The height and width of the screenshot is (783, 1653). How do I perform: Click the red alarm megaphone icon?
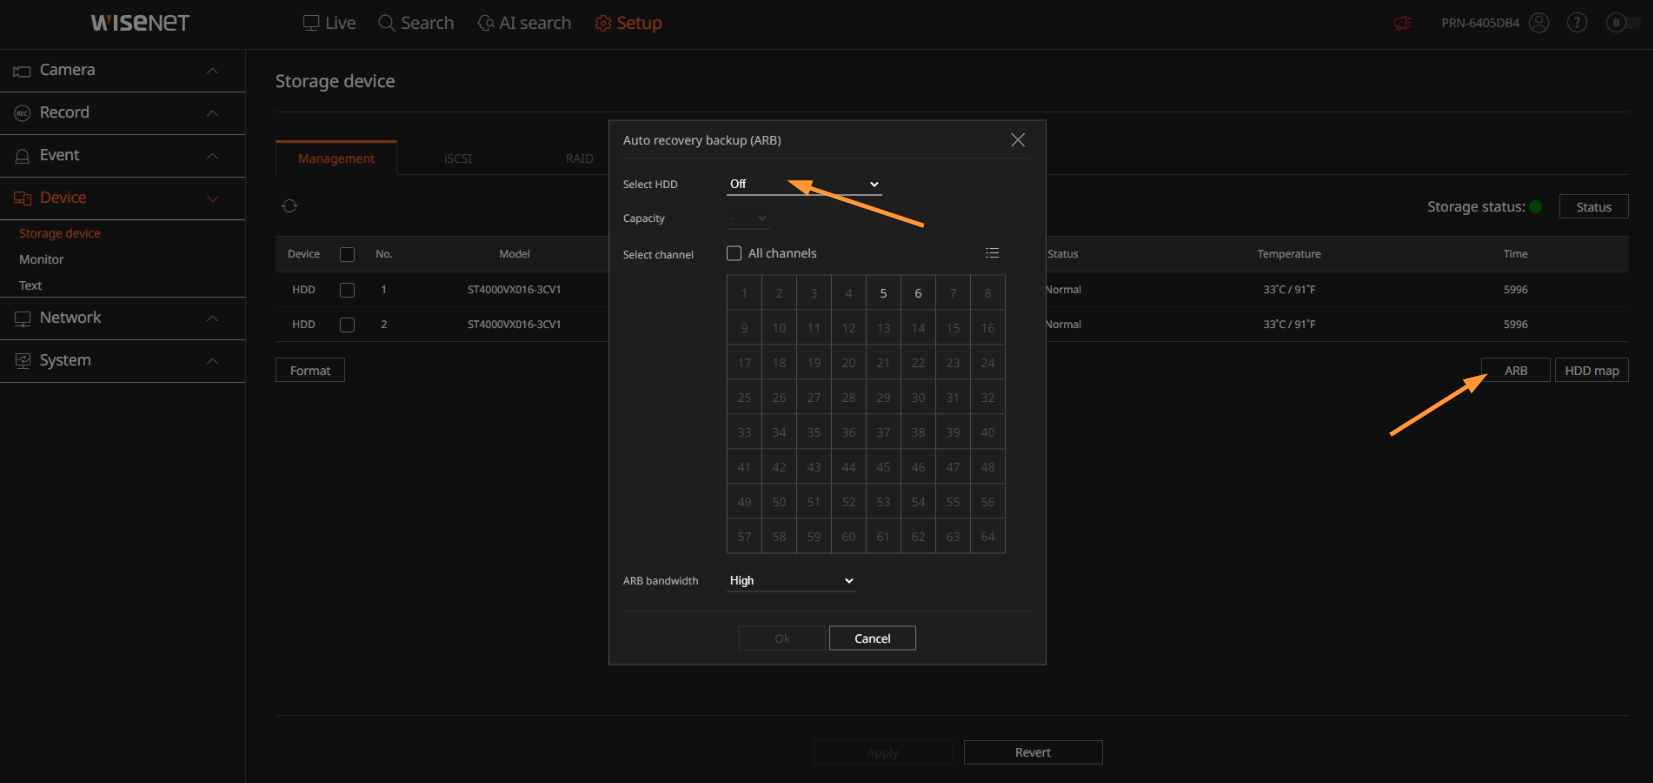(1402, 23)
